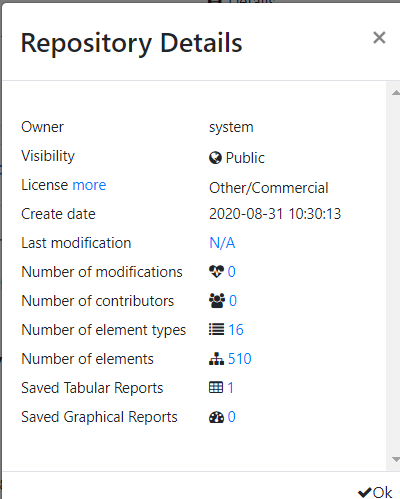400x499 pixels.
Task: Click the palette icon for Graphical Reports
Action: click(x=216, y=417)
